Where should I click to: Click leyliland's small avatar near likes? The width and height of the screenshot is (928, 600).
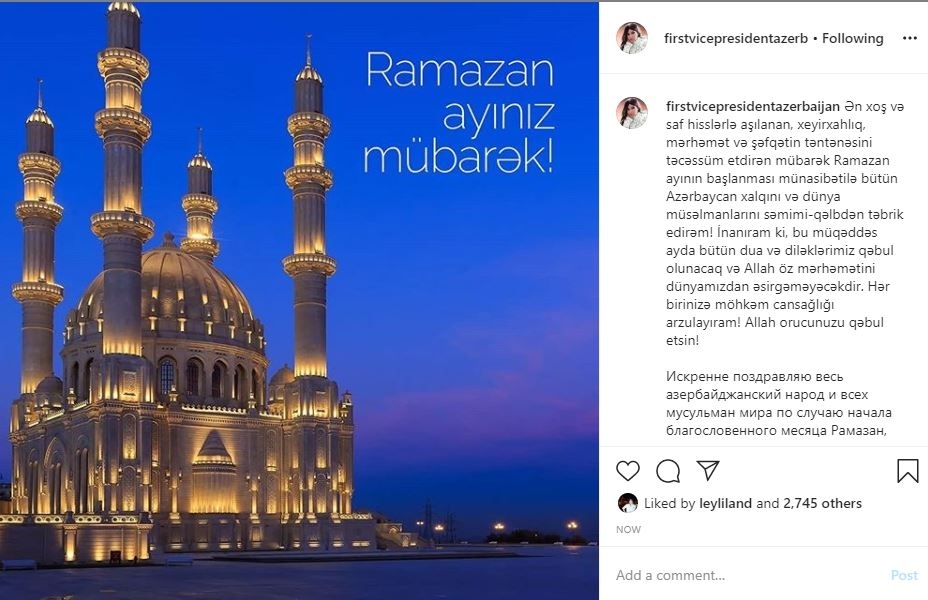(x=627, y=503)
